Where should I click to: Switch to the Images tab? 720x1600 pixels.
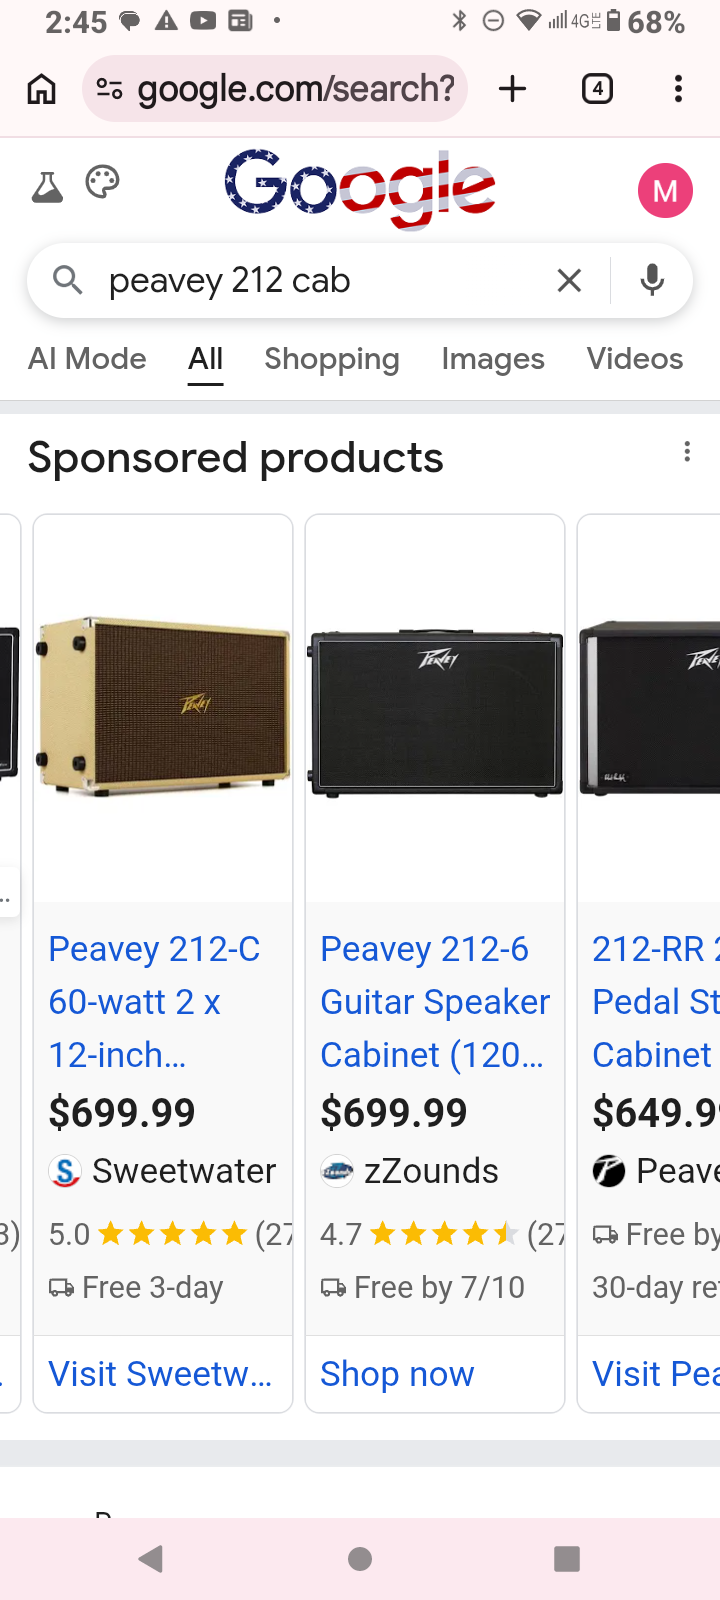pos(493,359)
